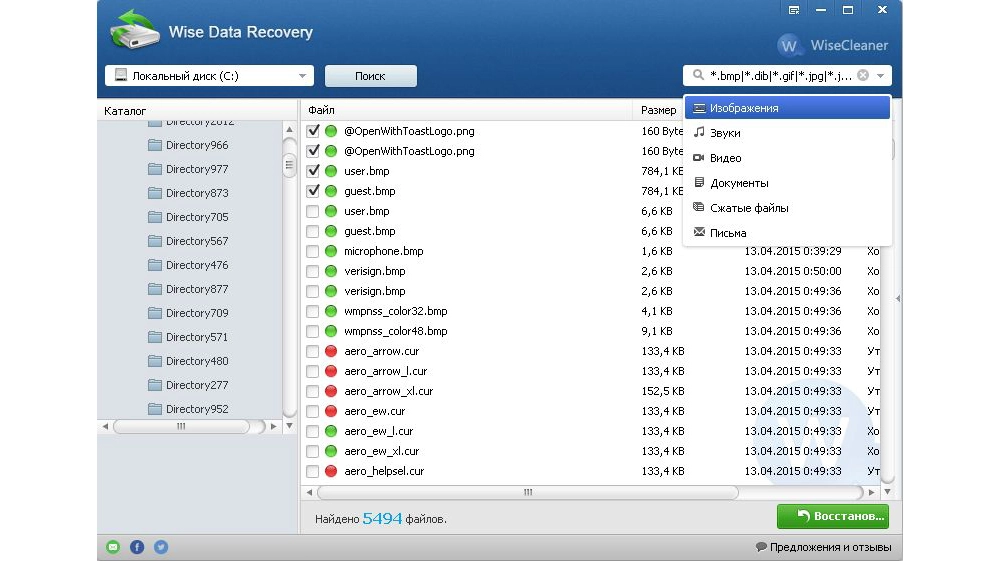Click the red status dot beside aero_arrow.cur
Image resolution: width=1000 pixels, height=561 pixels.
[x=331, y=351]
